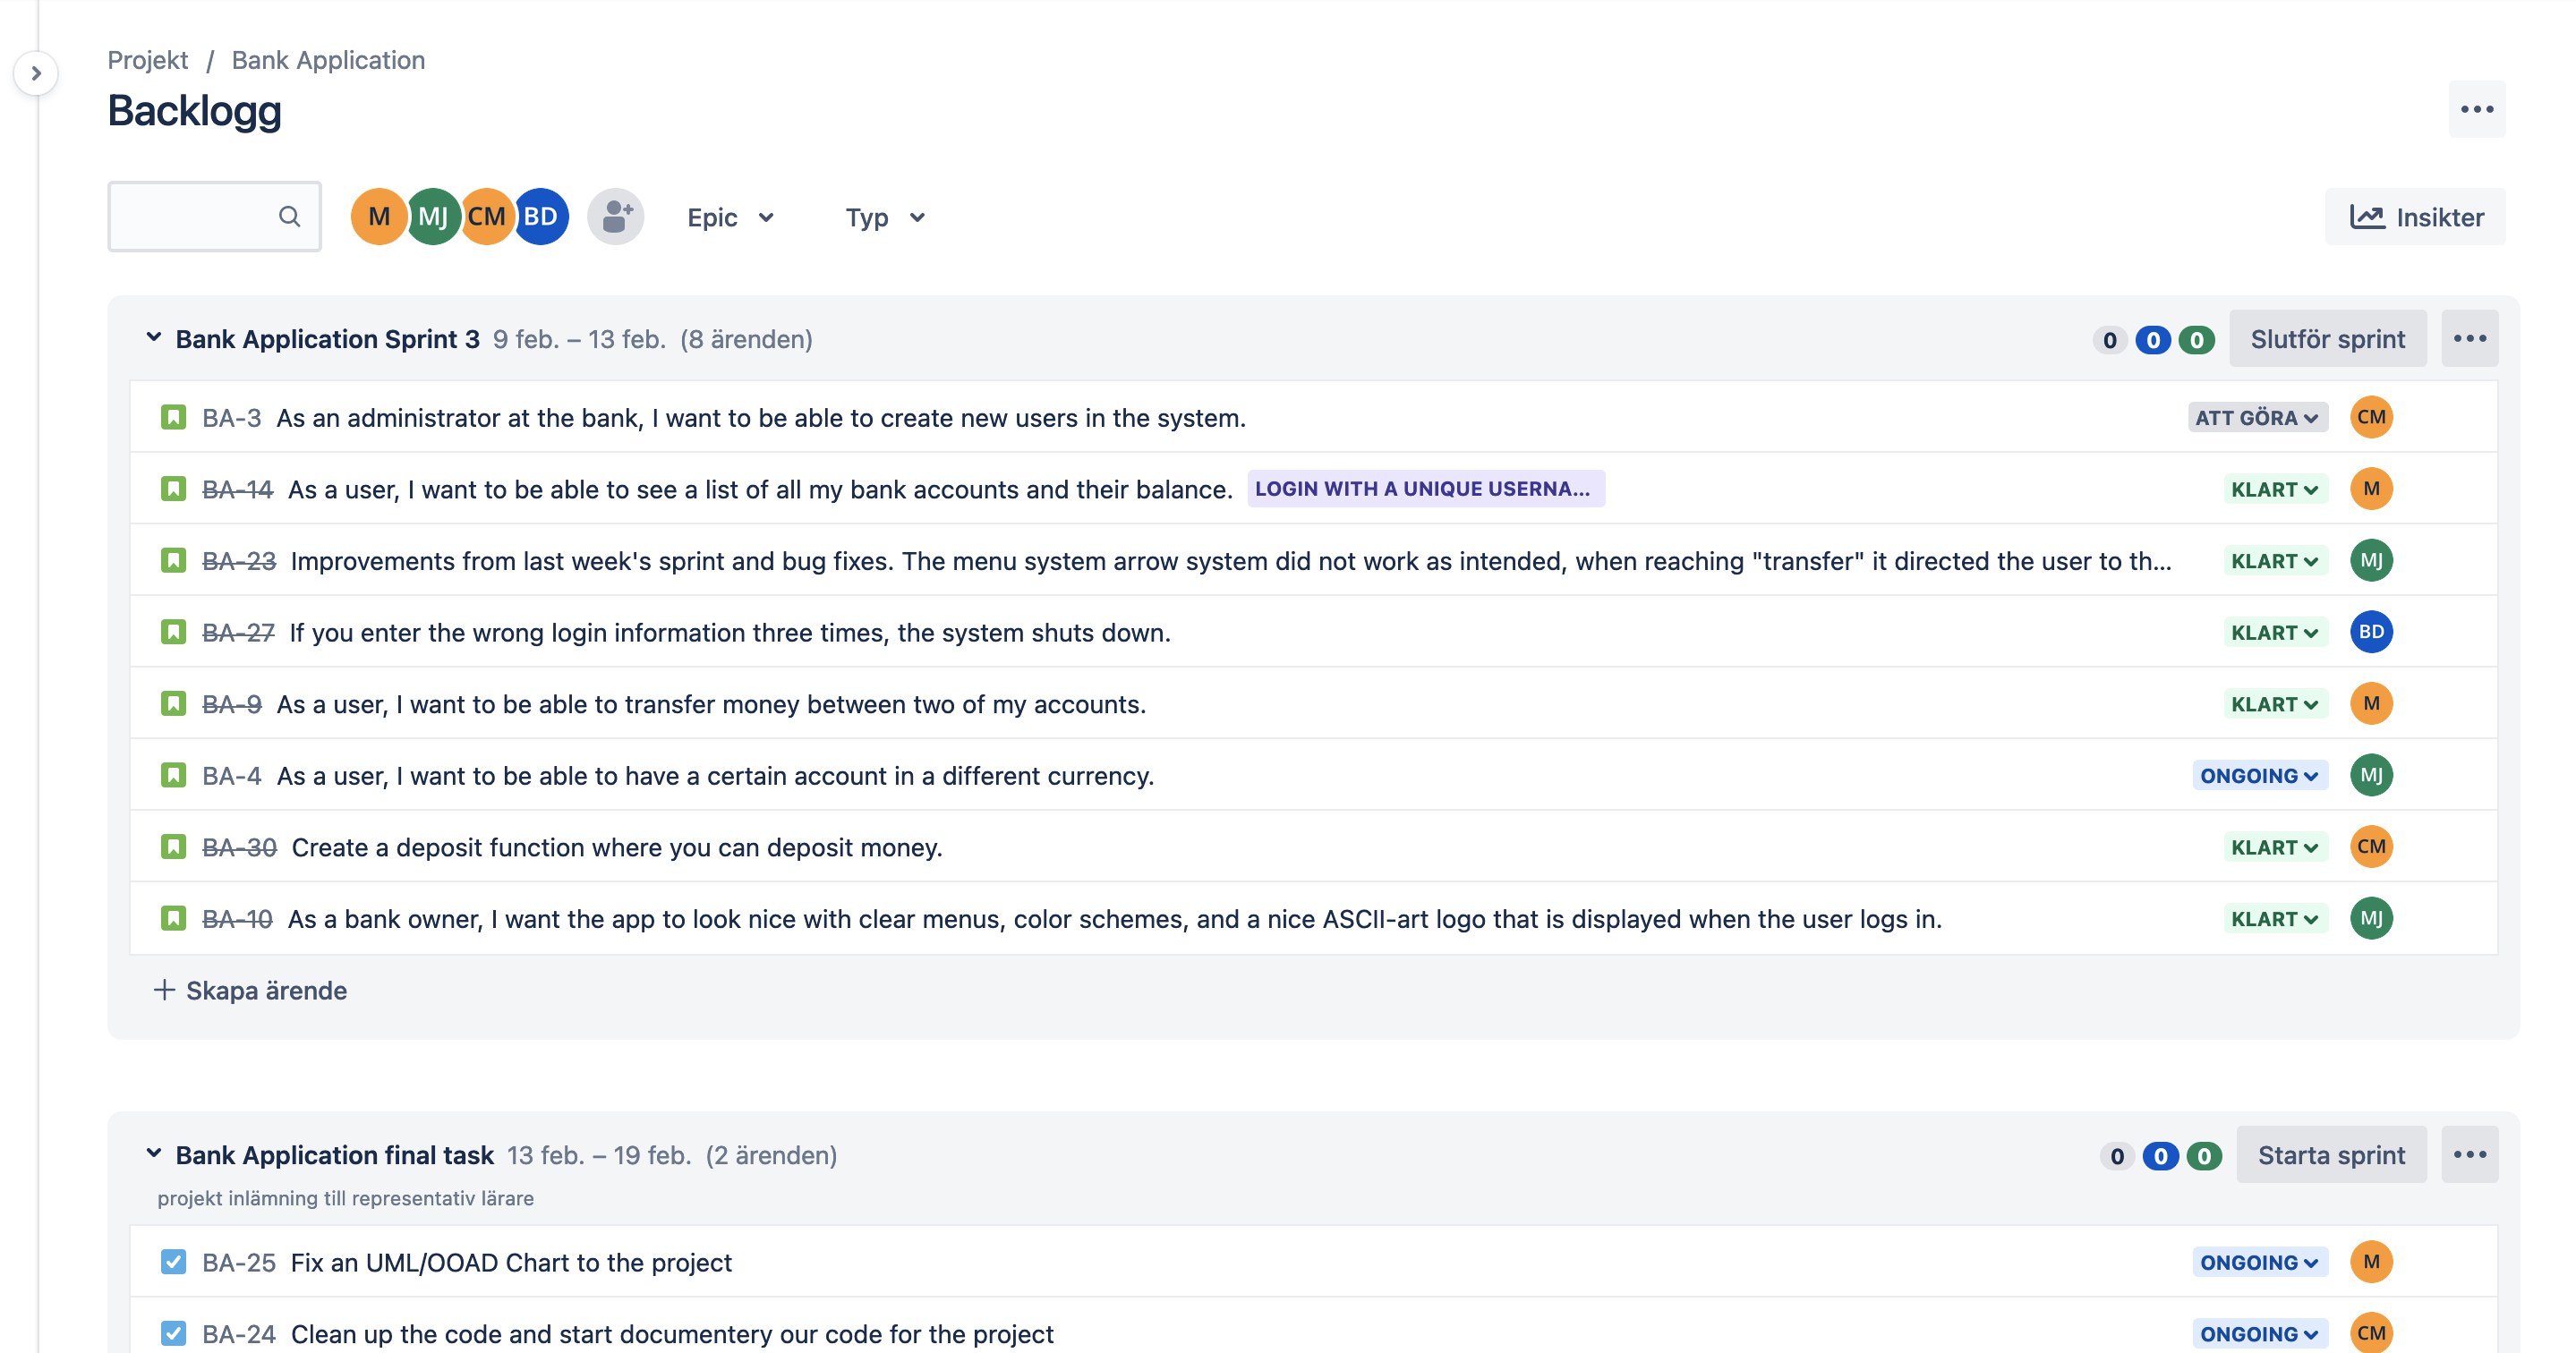Image resolution: width=2576 pixels, height=1353 pixels.
Task: Click the MJ assignee avatar on BA-23
Action: [2371, 560]
